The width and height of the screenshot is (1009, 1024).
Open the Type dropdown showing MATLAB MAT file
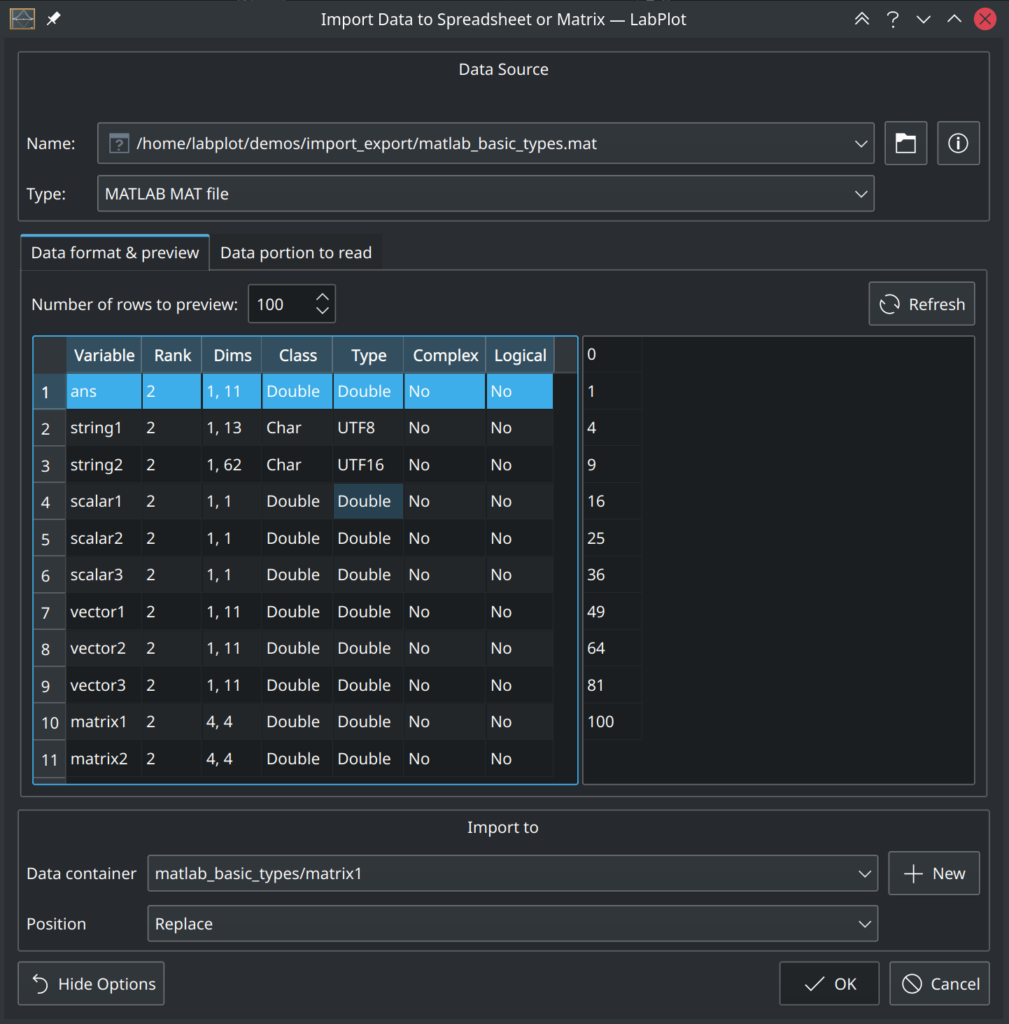pos(485,193)
